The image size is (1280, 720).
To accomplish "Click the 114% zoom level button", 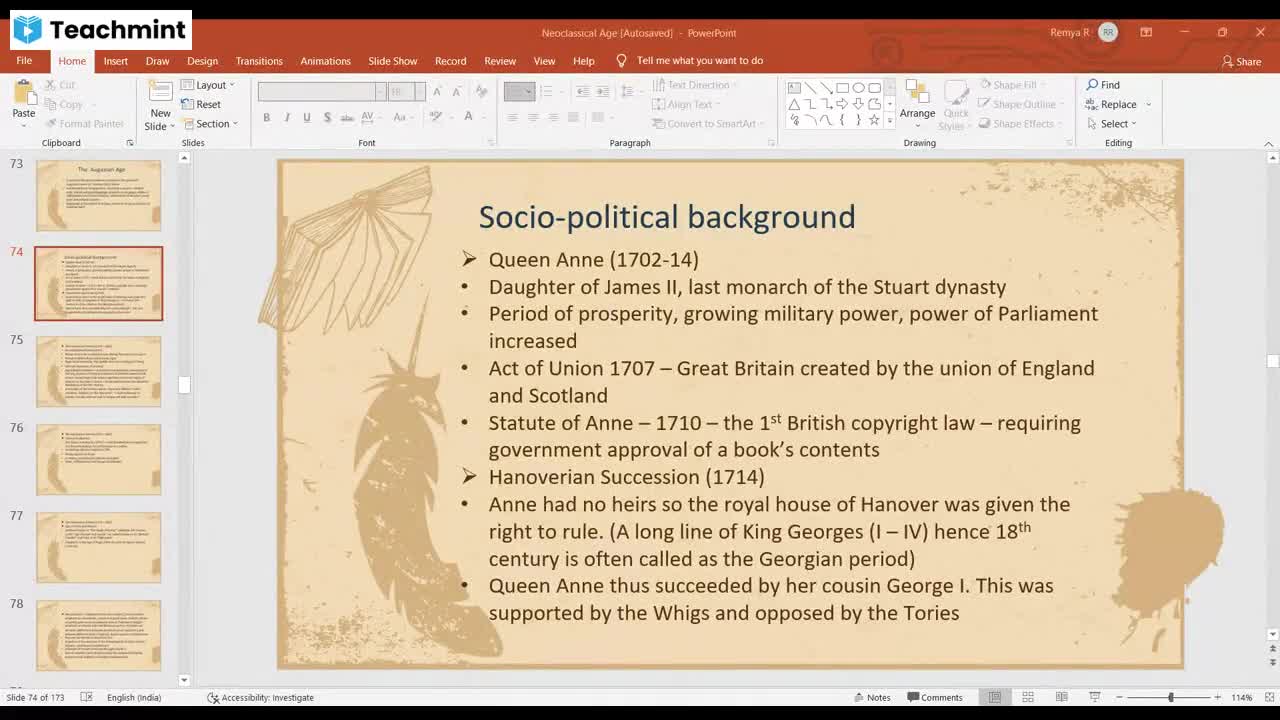I will coord(1242,697).
